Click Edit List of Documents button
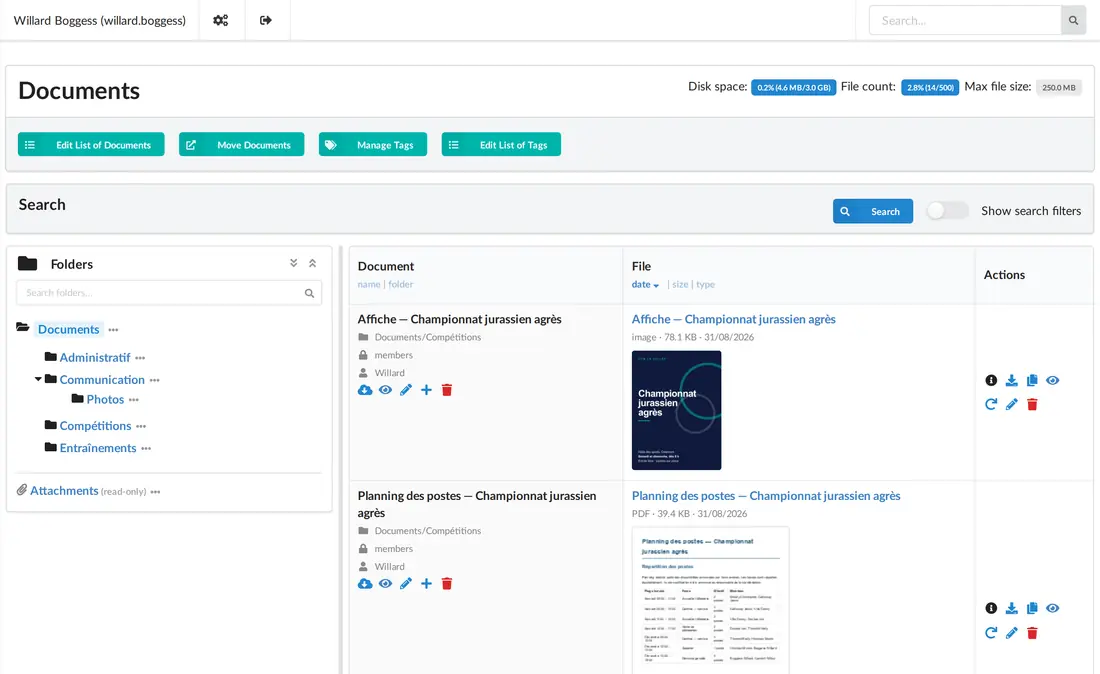The image size is (1100, 674). pyautogui.click(x=91, y=144)
